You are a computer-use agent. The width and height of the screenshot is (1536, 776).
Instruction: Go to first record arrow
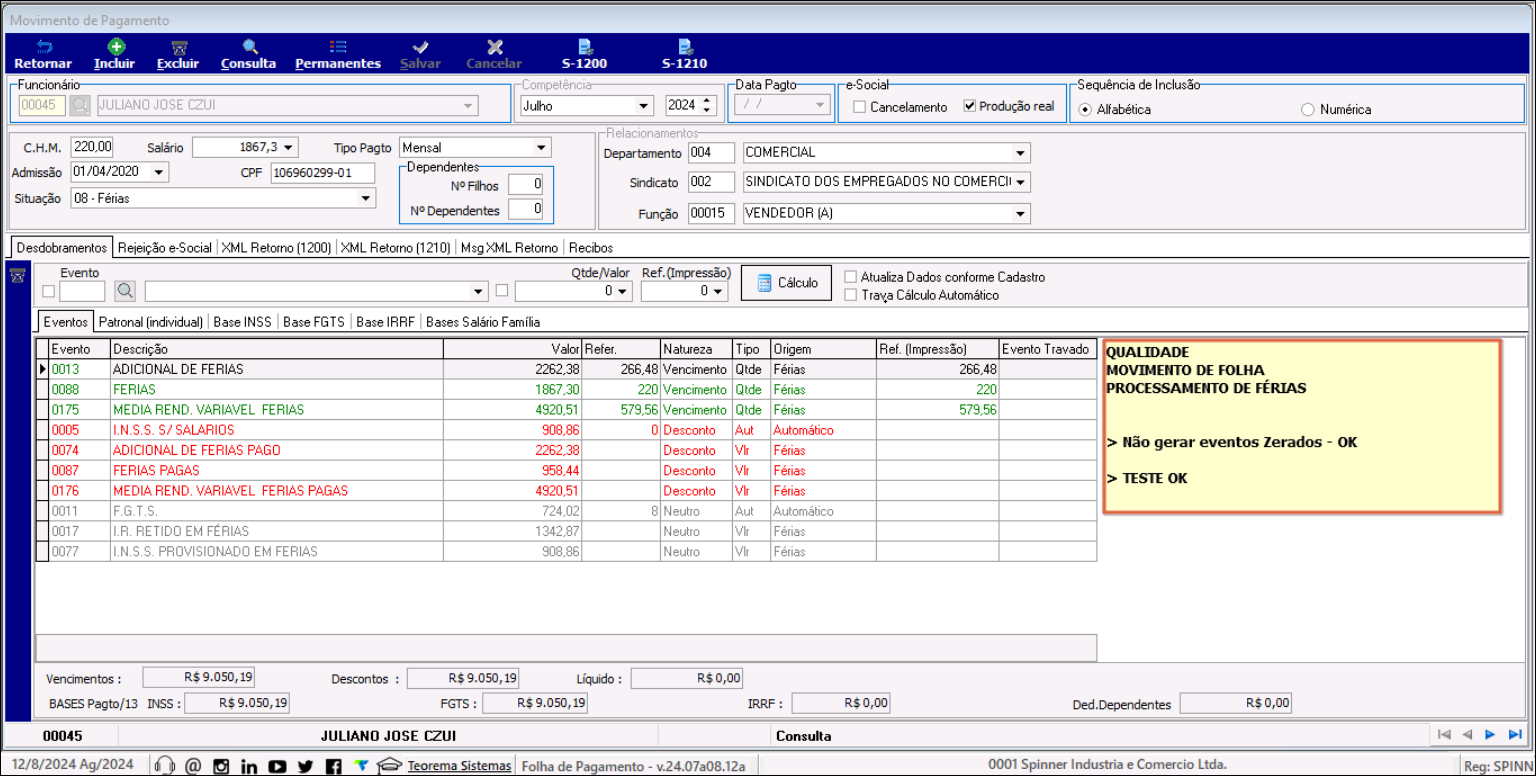[x=1444, y=735]
